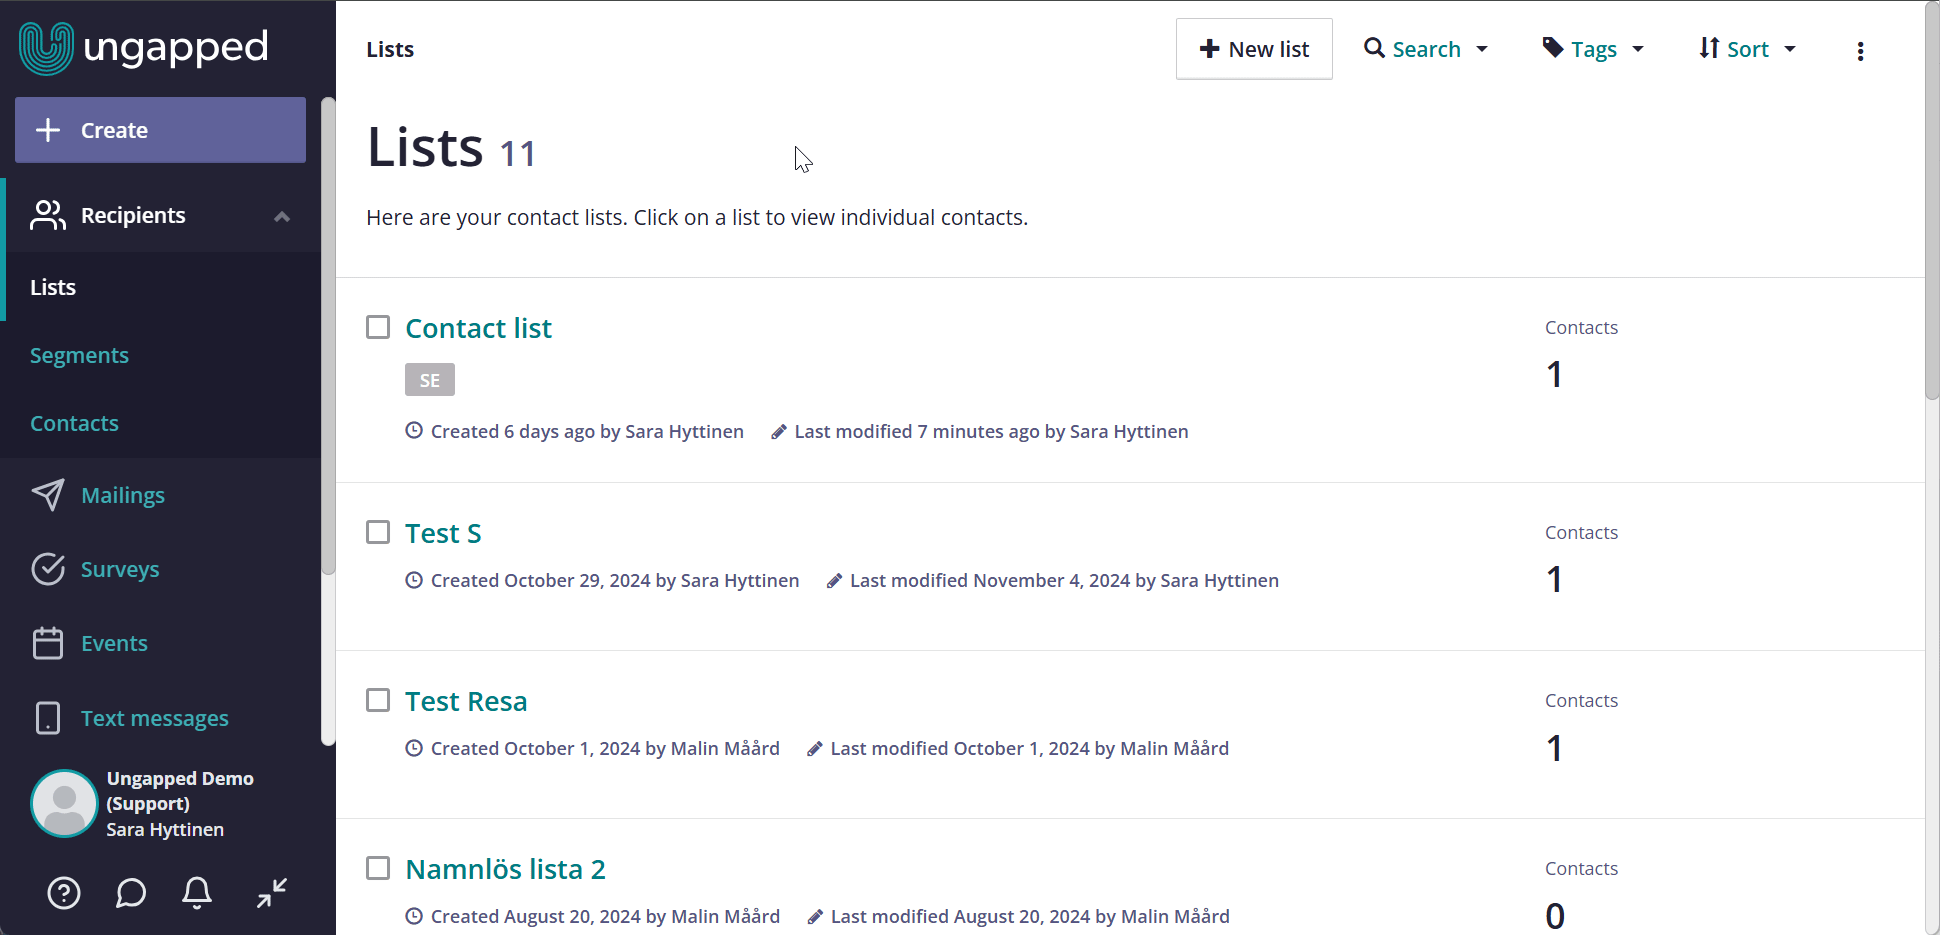Click 'Created 6 days ago by Sara Hyttinen'
This screenshot has width=1940, height=935.
[x=587, y=431]
